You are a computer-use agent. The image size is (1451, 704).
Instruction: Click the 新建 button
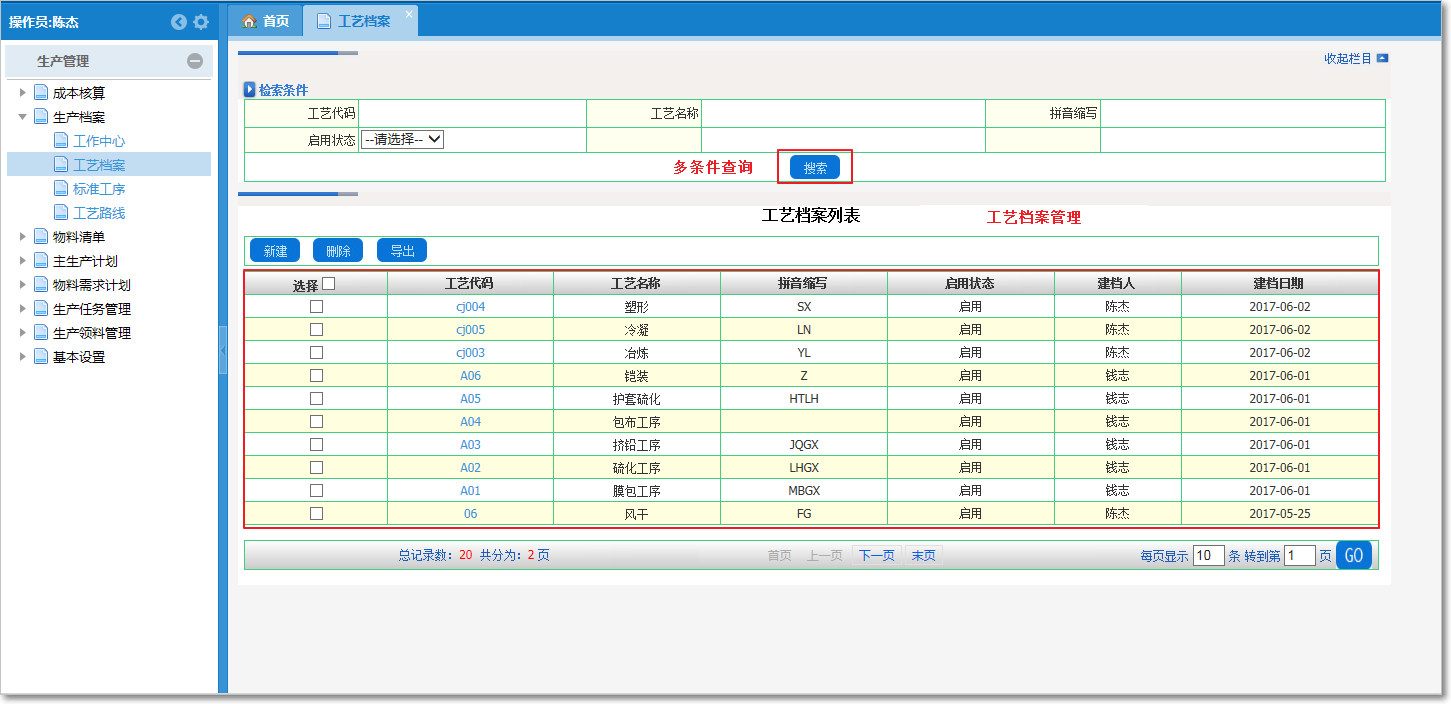coord(275,251)
